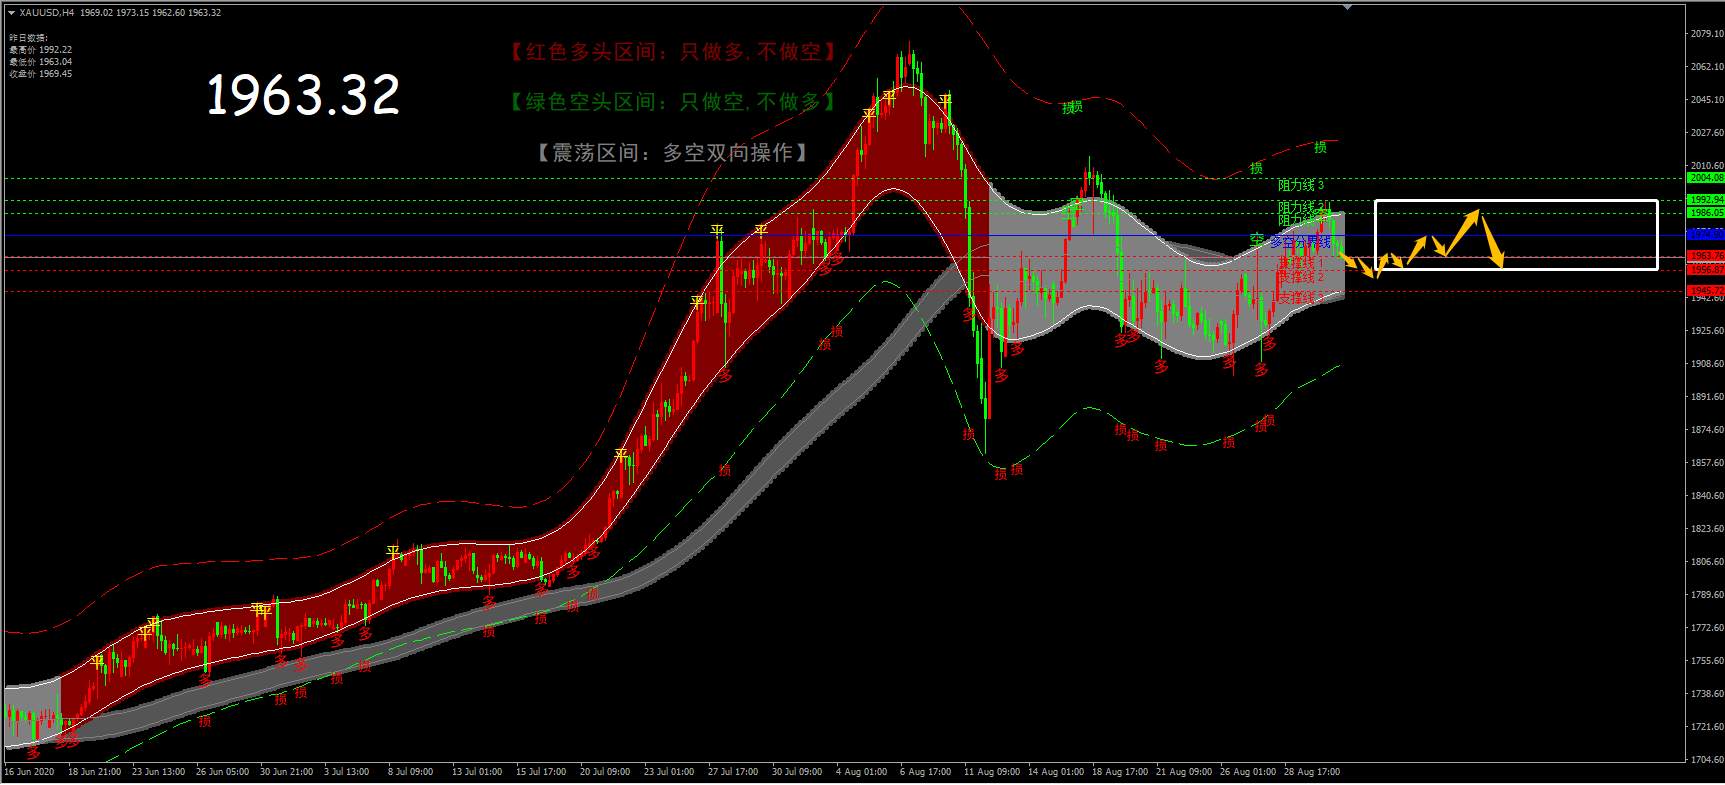Viewport: 1725px width, 785px height.
Task: Click the 1738.60 price axis value
Action: (1707, 694)
